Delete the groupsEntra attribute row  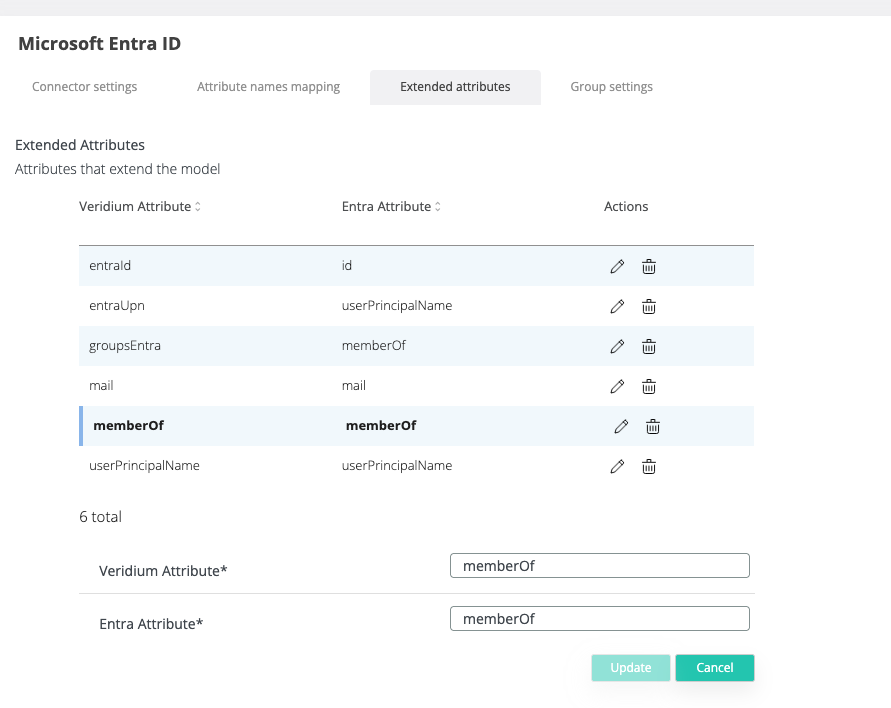coord(649,347)
